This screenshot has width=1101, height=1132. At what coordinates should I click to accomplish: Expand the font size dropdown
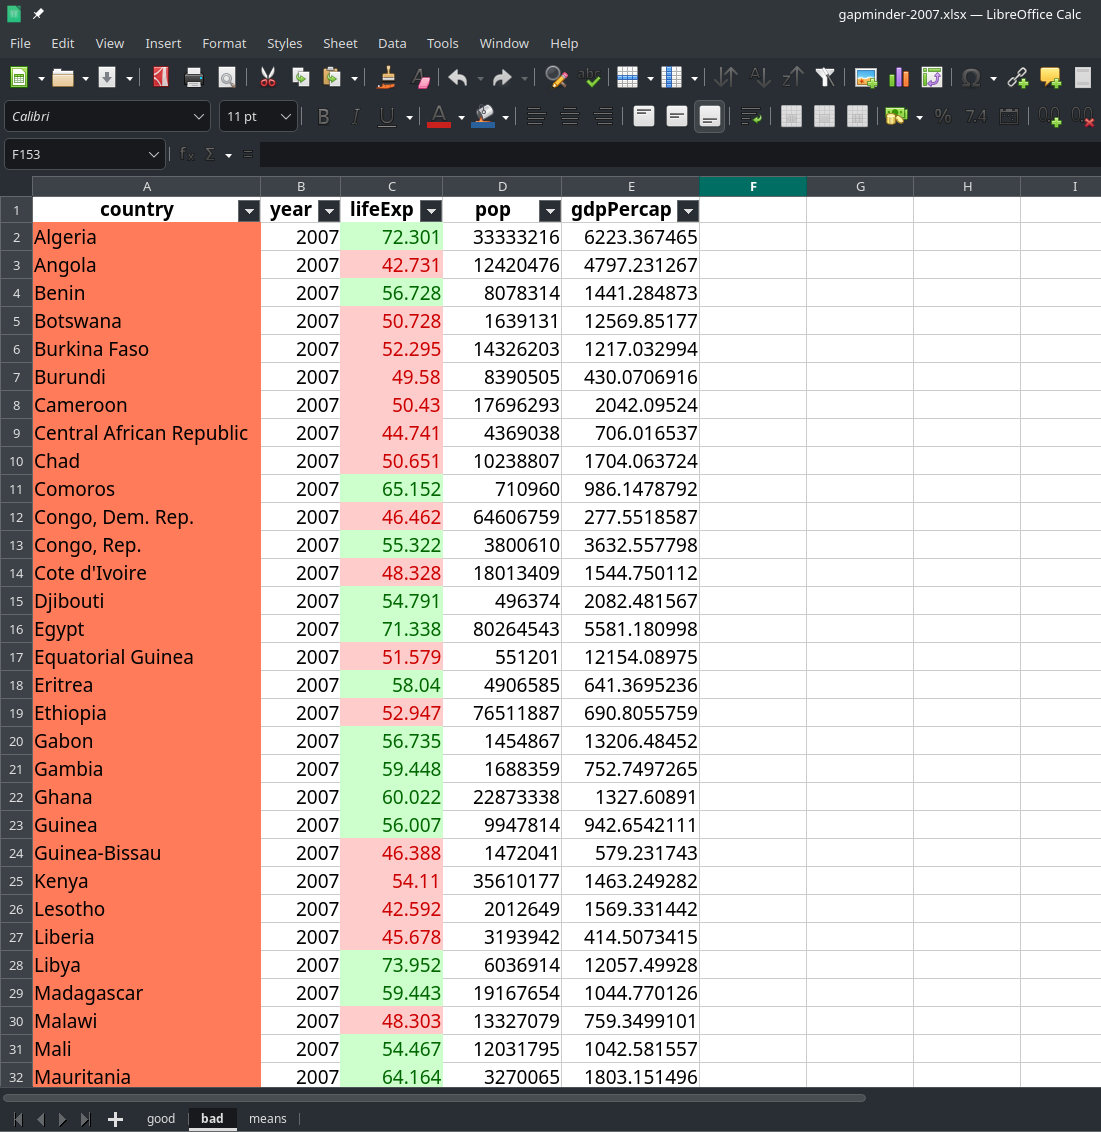(x=285, y=117)
